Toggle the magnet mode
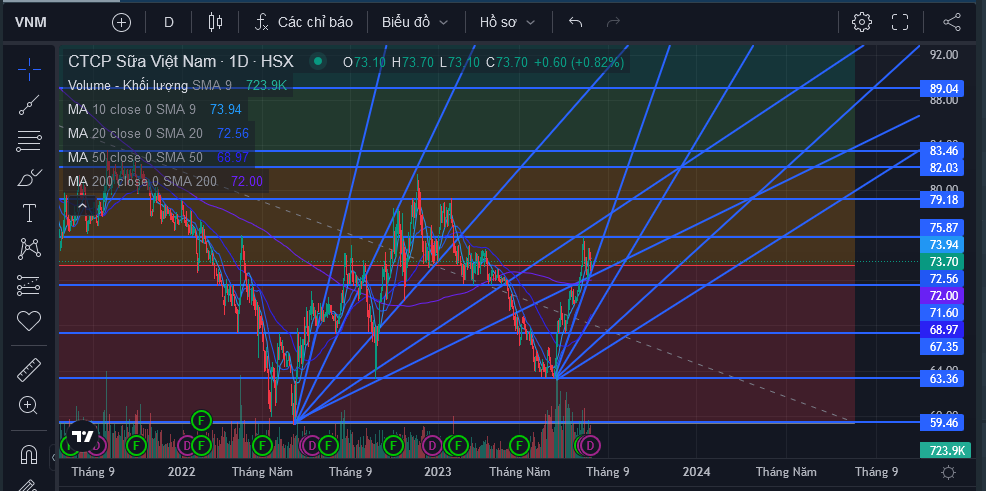Viewport: 986px width, 491px height. (x=29, y=454)
